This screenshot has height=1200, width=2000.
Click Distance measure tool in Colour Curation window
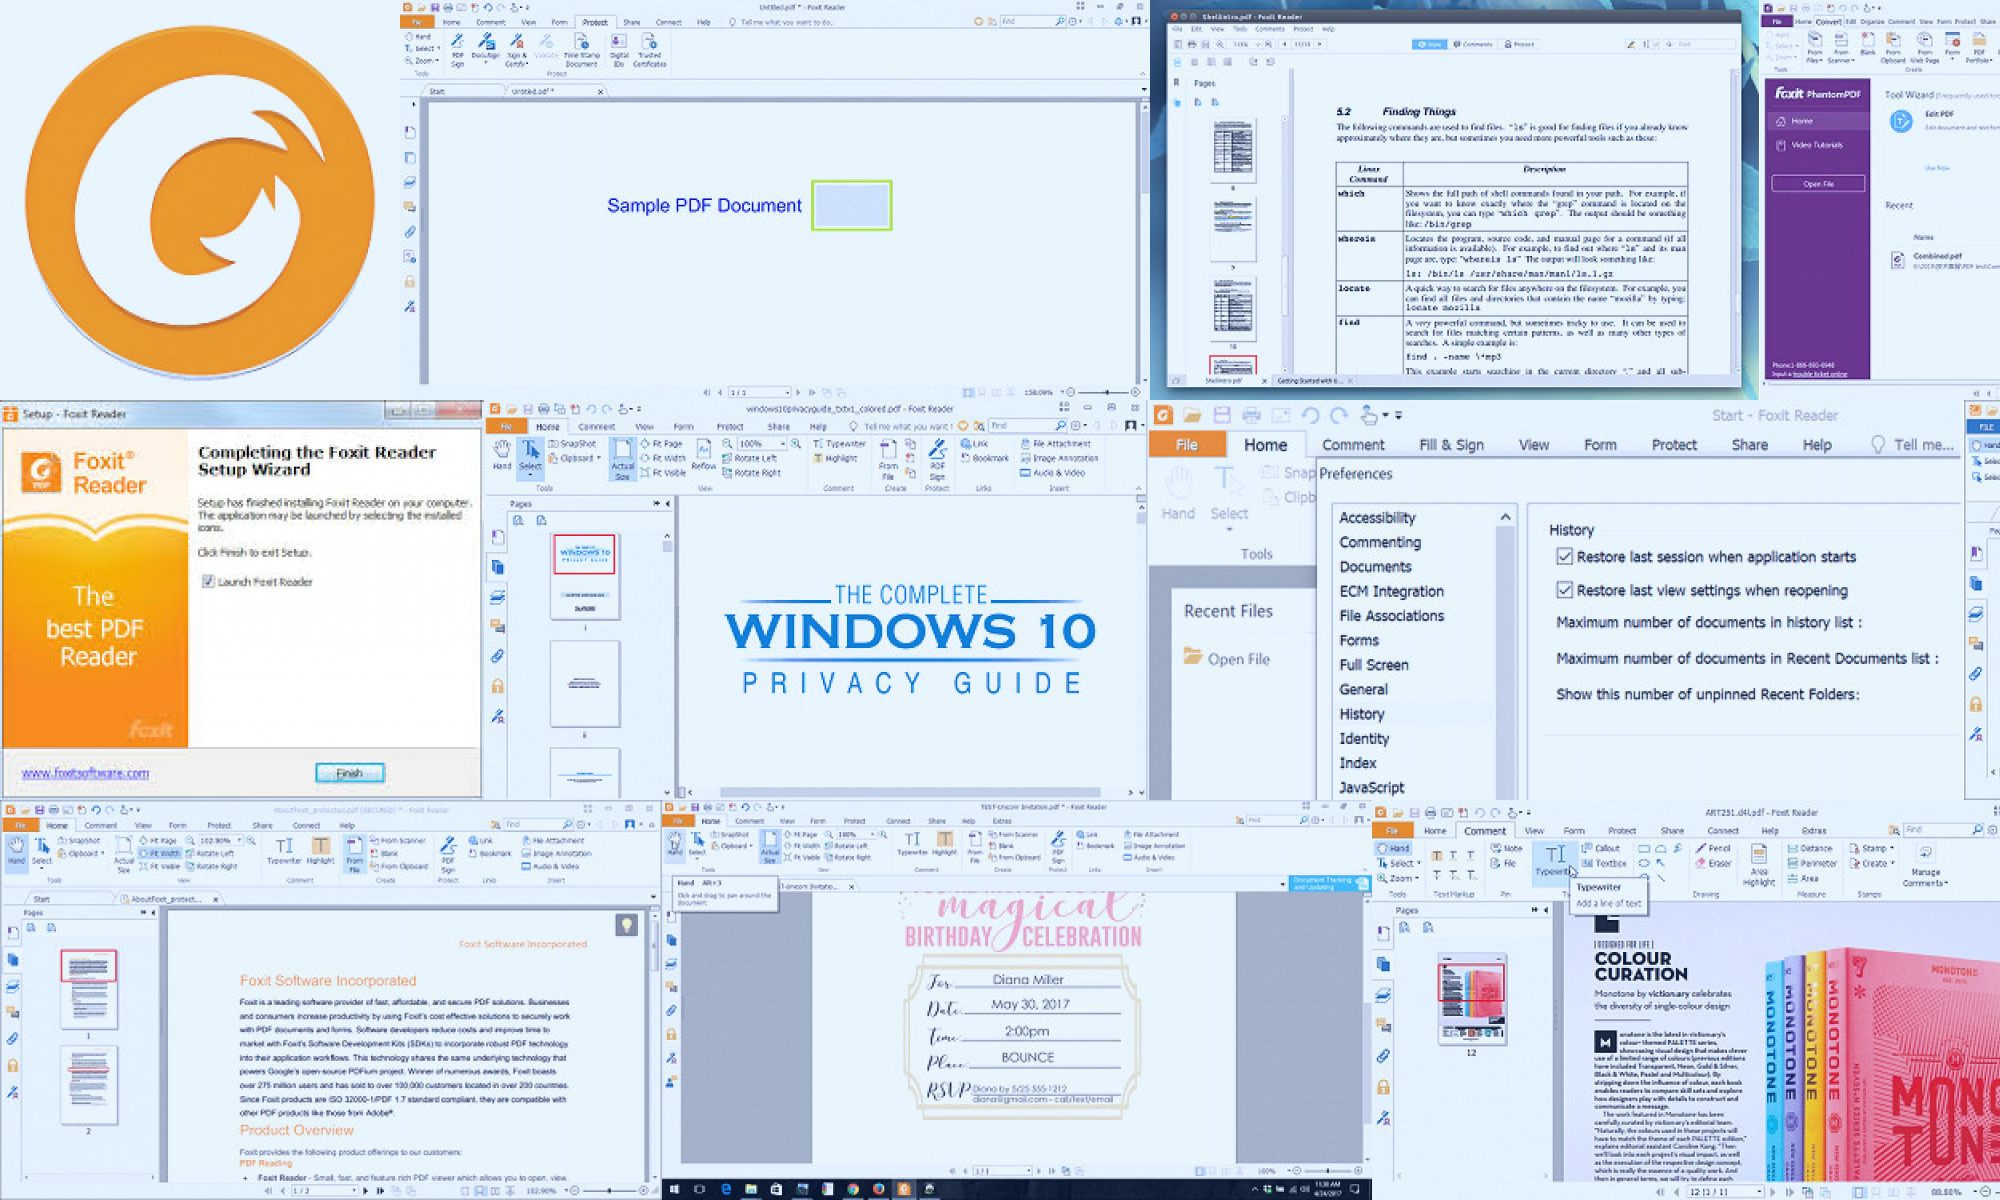[x=1810, y=848]
